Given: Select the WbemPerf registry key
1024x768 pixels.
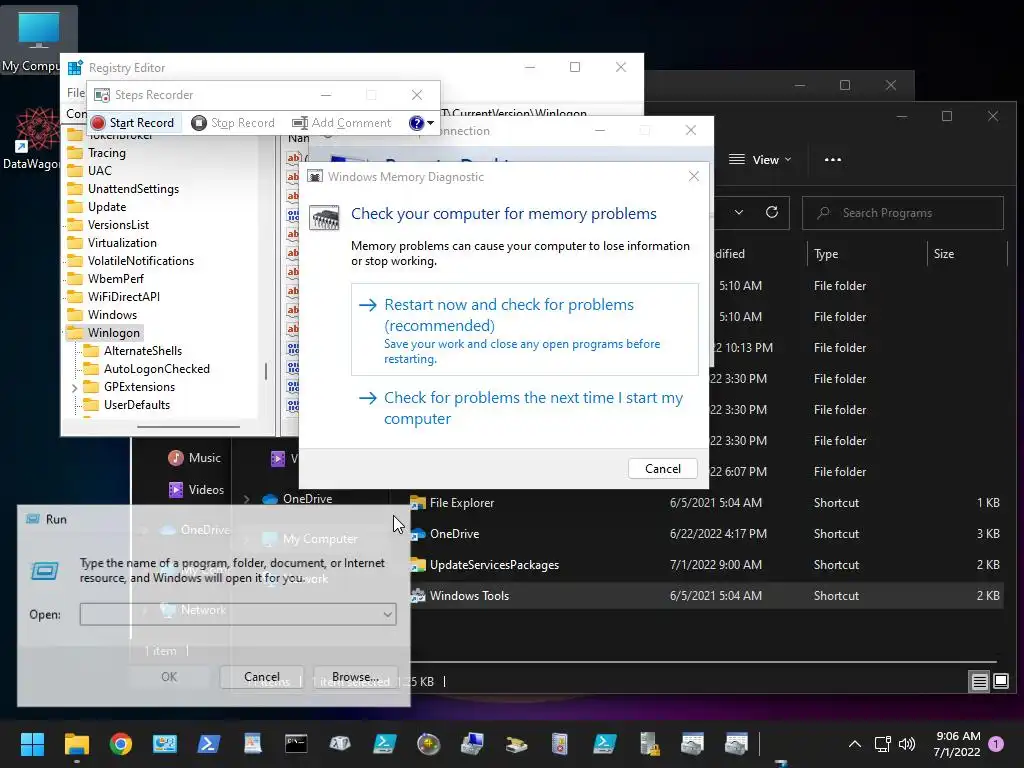Looking at the screenshot, I should click(x=116, y=279).
